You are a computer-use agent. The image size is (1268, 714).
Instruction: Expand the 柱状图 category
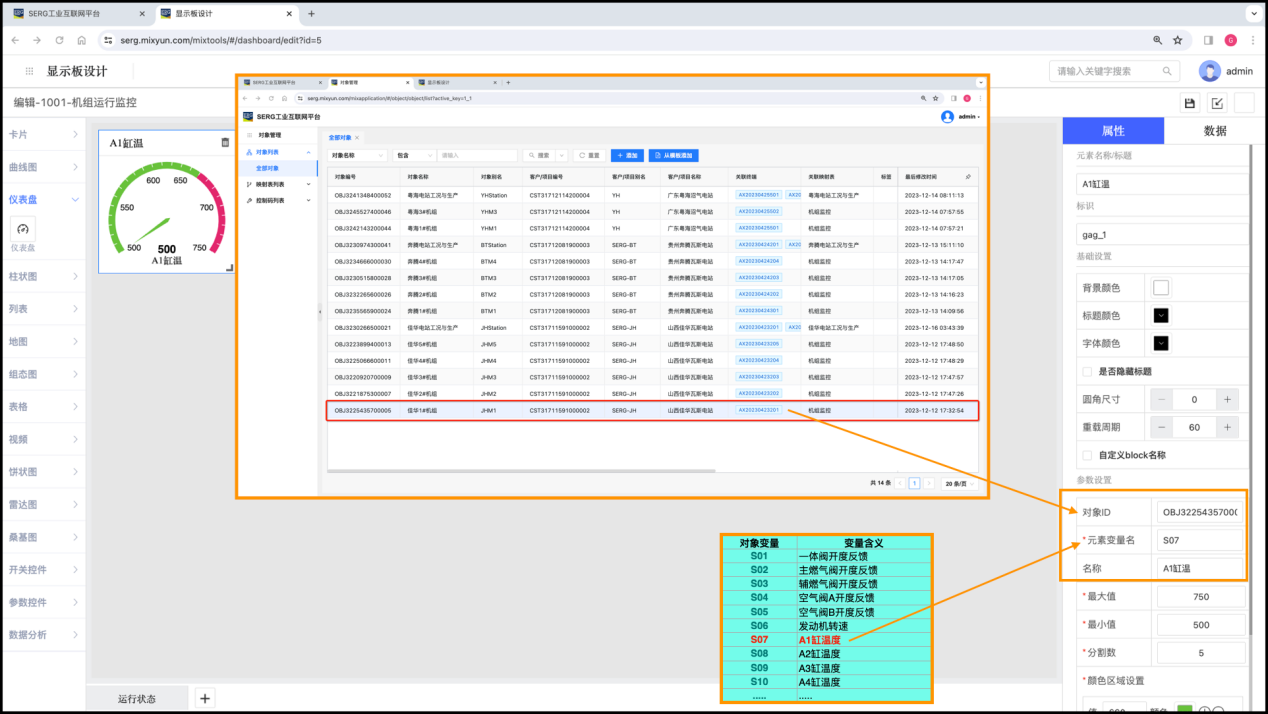click(x=75, y=276)
